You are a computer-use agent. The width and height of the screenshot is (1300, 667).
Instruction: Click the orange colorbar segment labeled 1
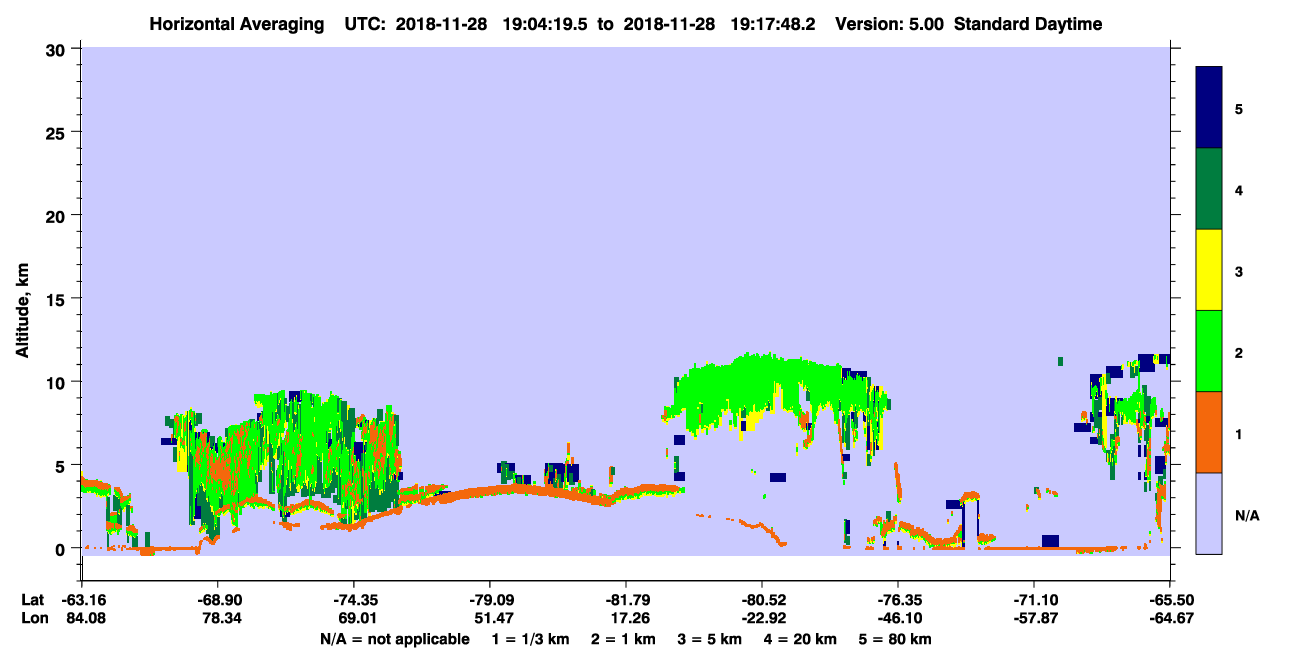click(1209, 432)
